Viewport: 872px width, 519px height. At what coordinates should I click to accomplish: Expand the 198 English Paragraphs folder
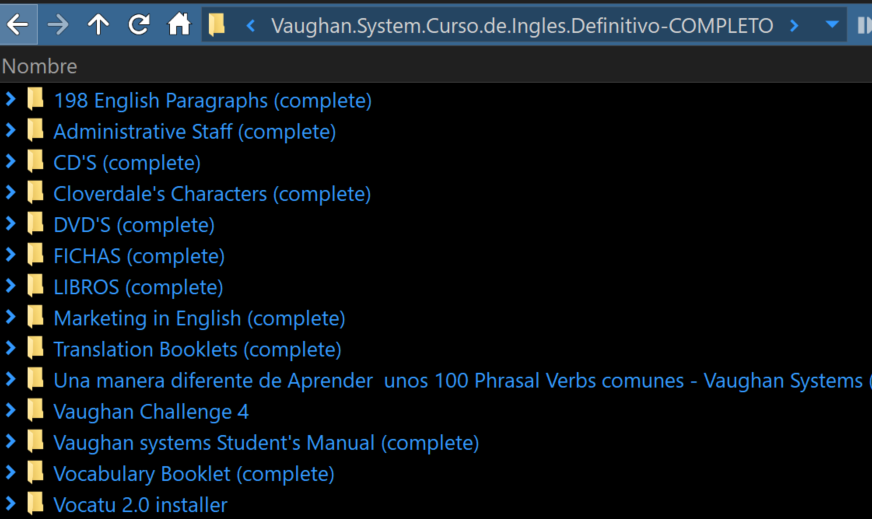coord(11,100)
